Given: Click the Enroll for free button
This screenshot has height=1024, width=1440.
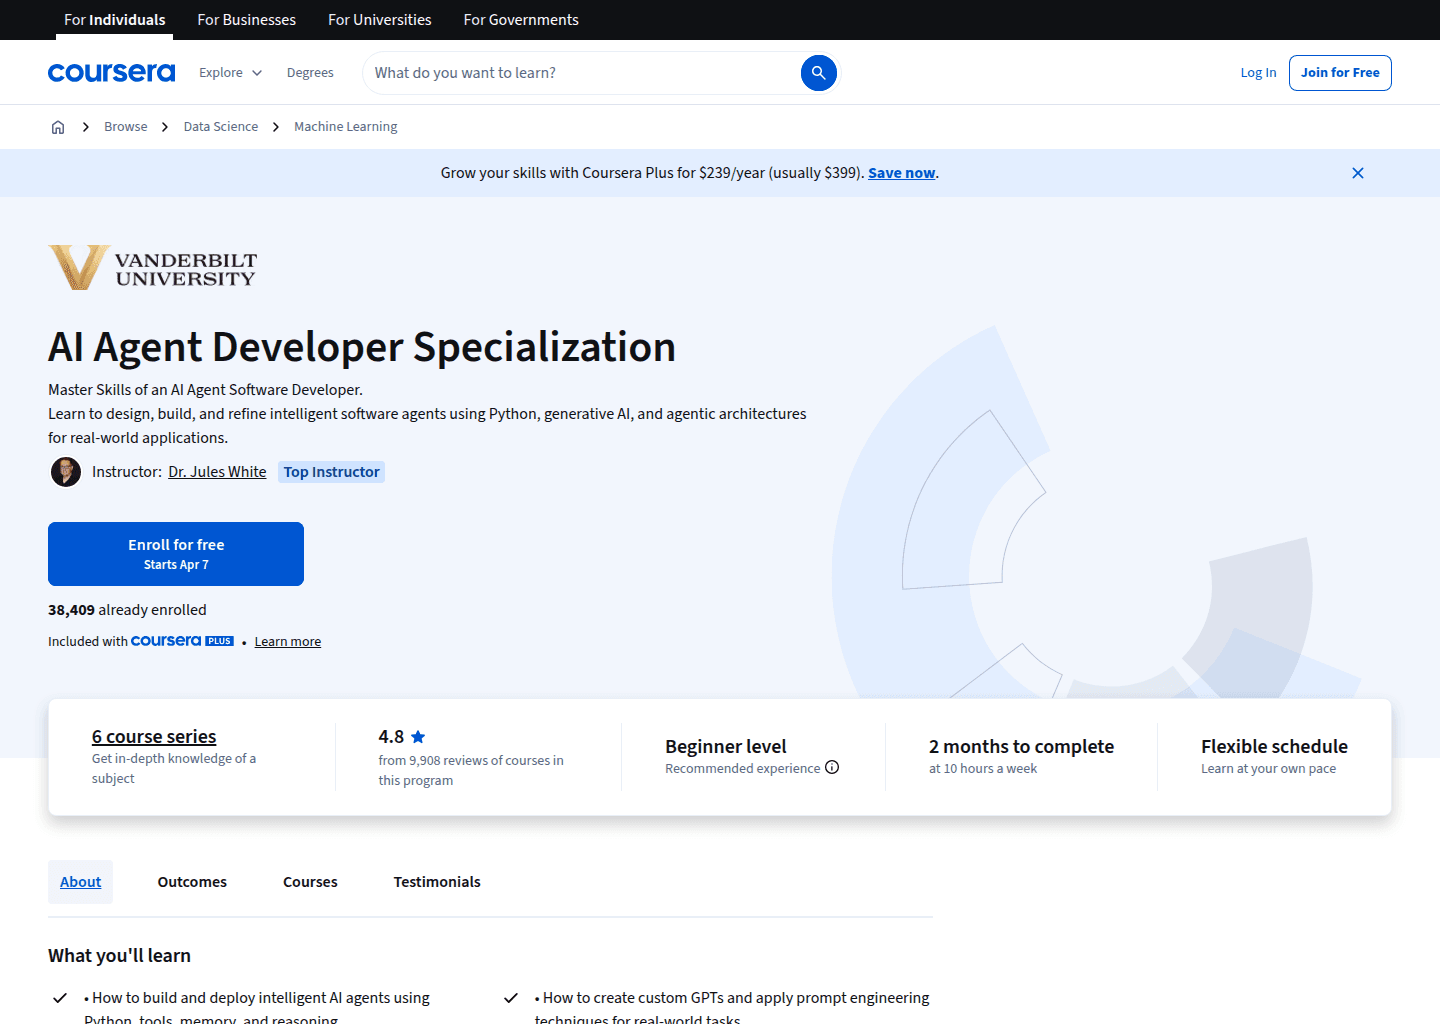Looking at the screenshot, I should [x=176, y=553].
